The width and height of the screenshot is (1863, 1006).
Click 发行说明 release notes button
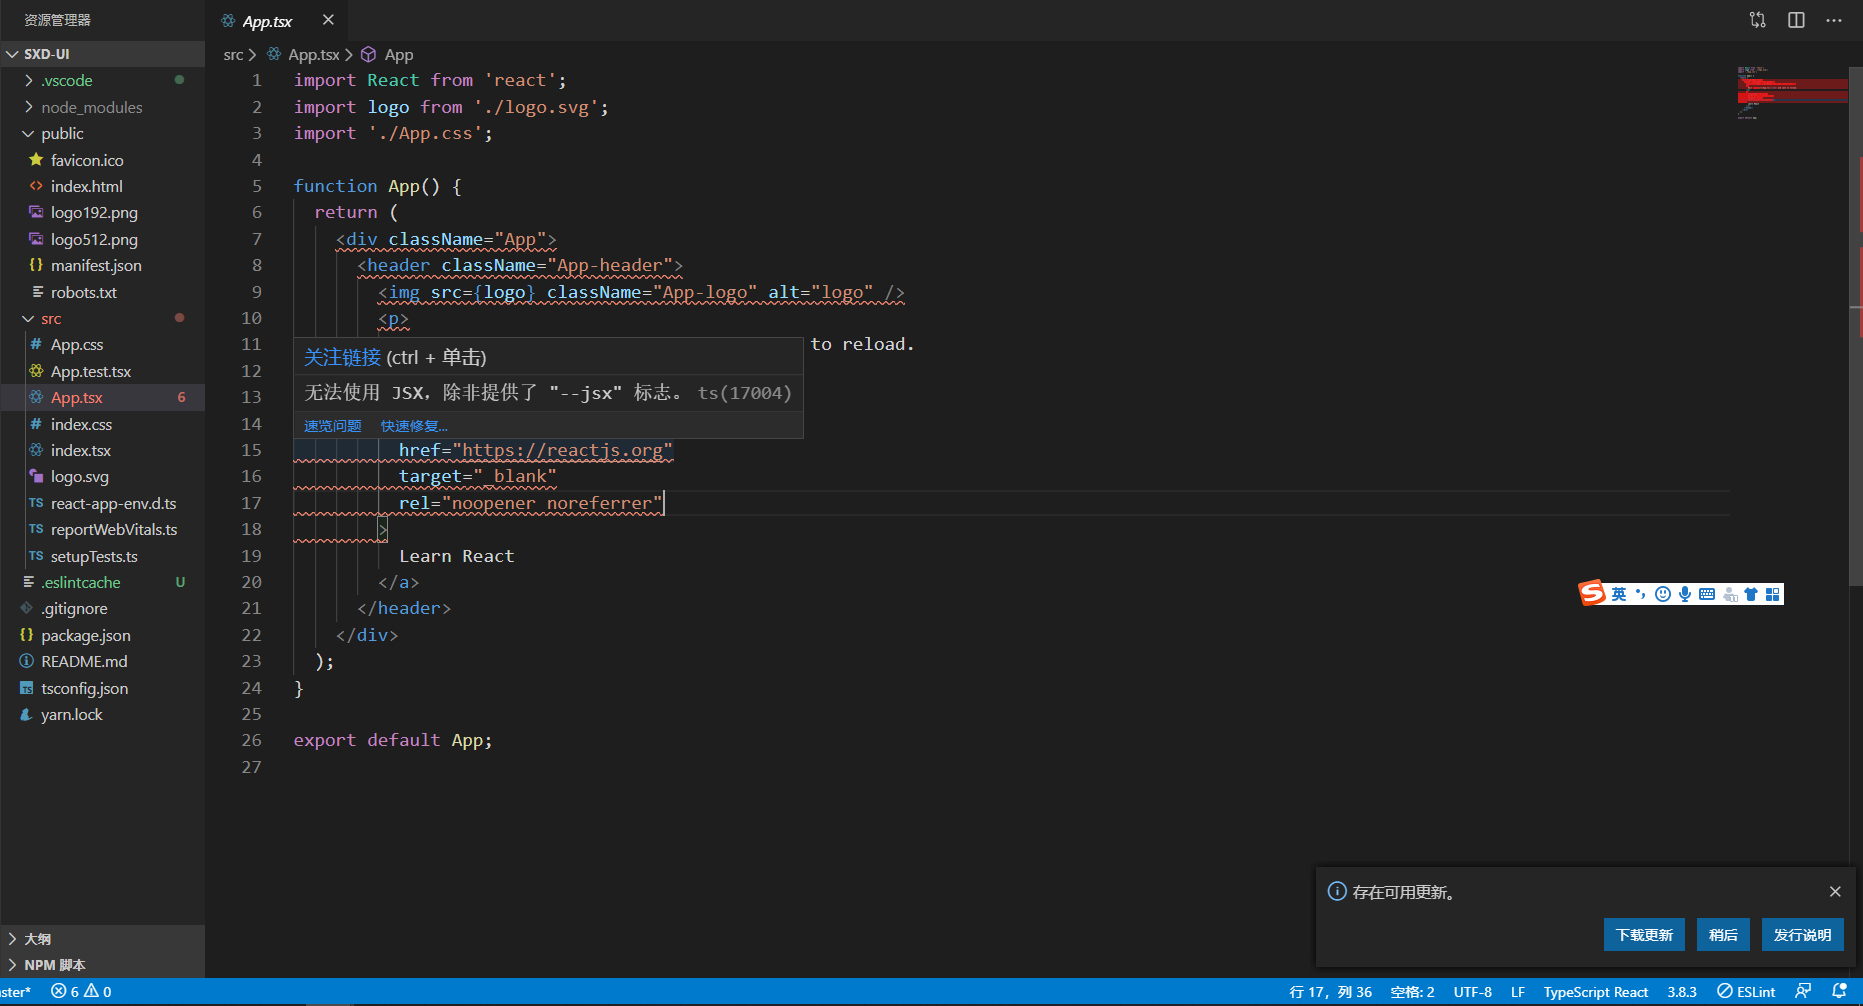pos(1802,935)
